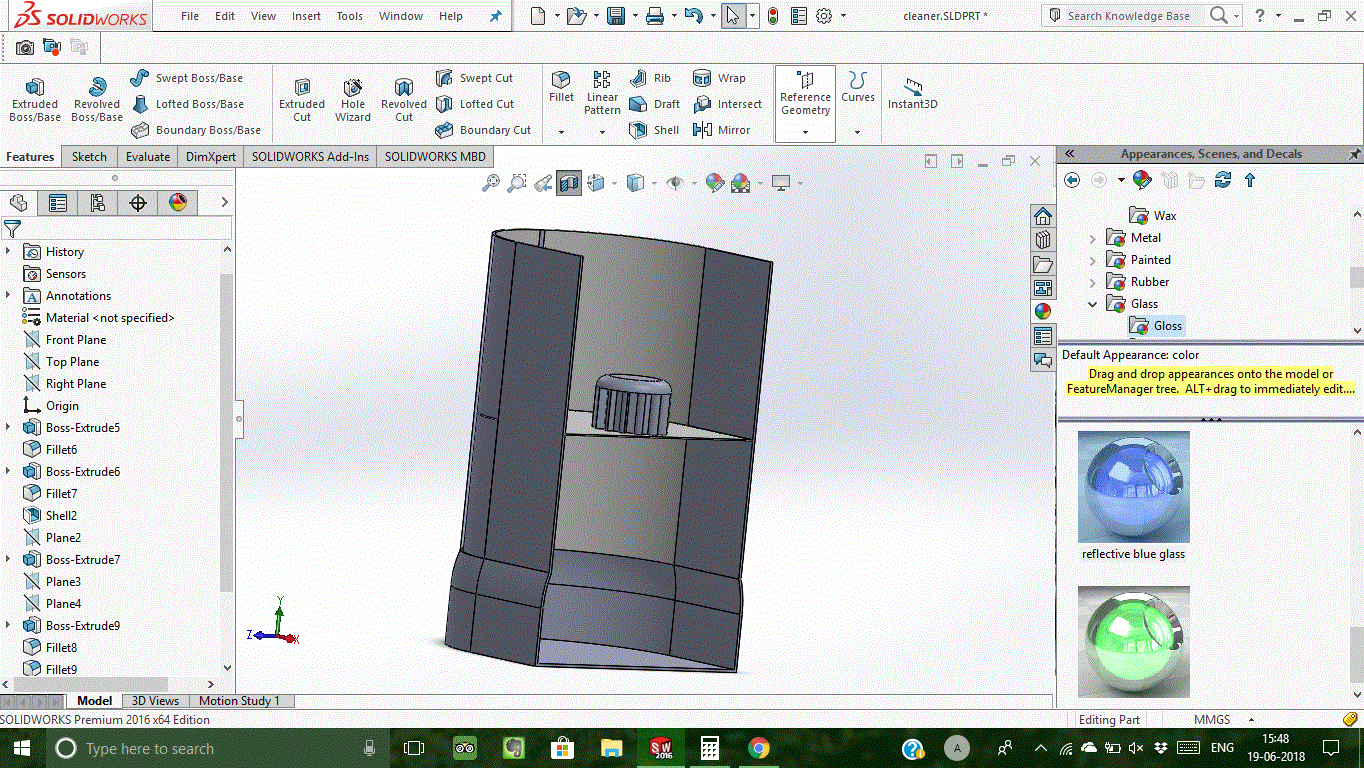Apply the reflective blue glass appearance

(x=1134, y=487)
